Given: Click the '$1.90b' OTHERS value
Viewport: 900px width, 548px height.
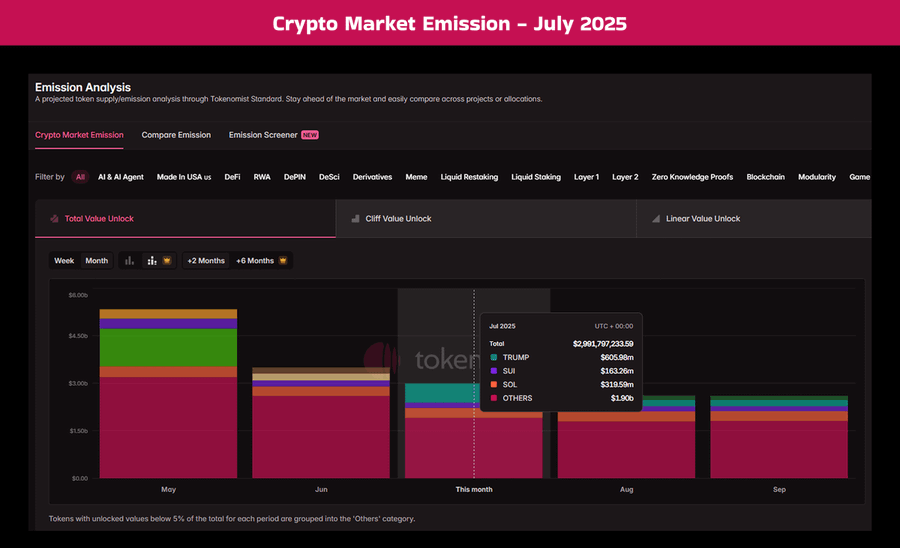Looking at the screenshot, I should click(x=622, y=398).
